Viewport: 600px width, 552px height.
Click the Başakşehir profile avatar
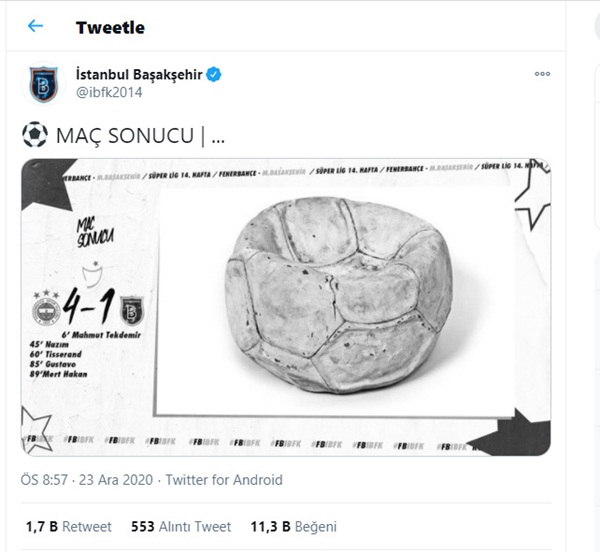[43, 84]
